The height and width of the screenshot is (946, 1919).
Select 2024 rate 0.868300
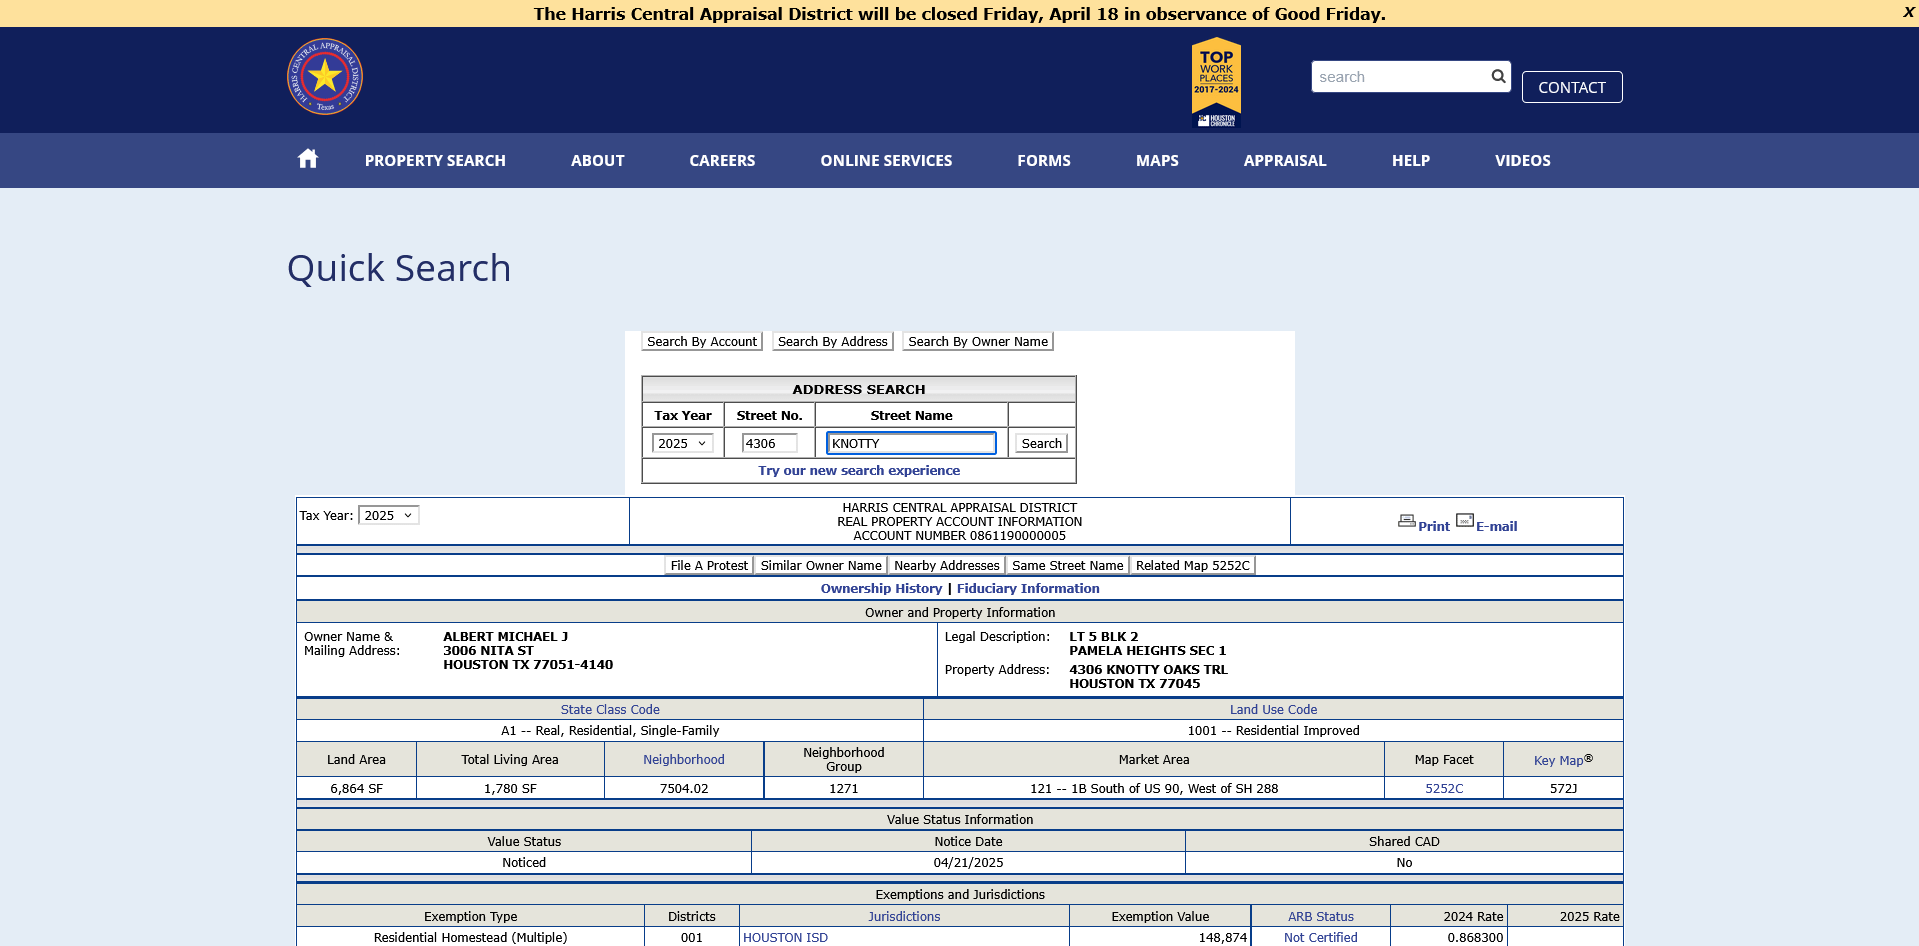pos(1475,937)
